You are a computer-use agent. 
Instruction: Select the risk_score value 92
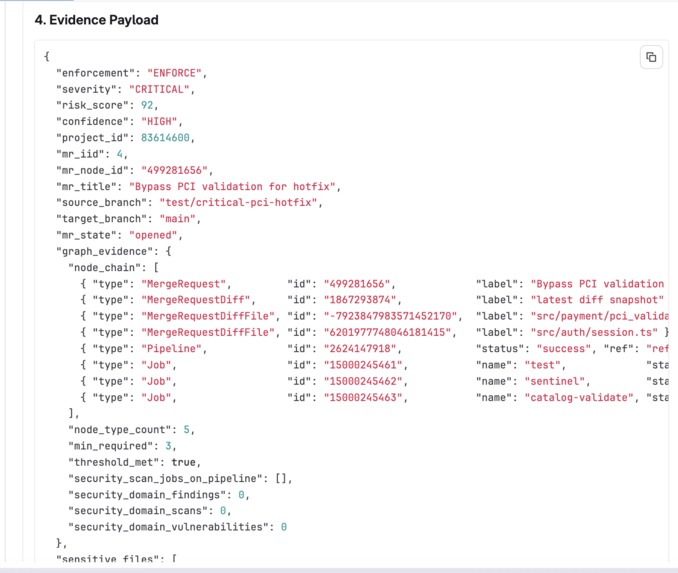[x=147, y=106]
